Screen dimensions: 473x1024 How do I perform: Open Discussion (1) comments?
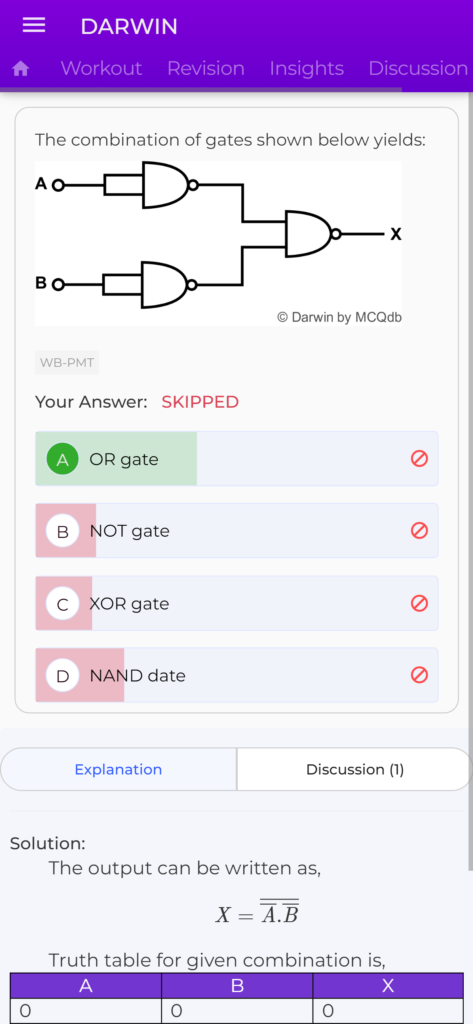tap(355, 769)
